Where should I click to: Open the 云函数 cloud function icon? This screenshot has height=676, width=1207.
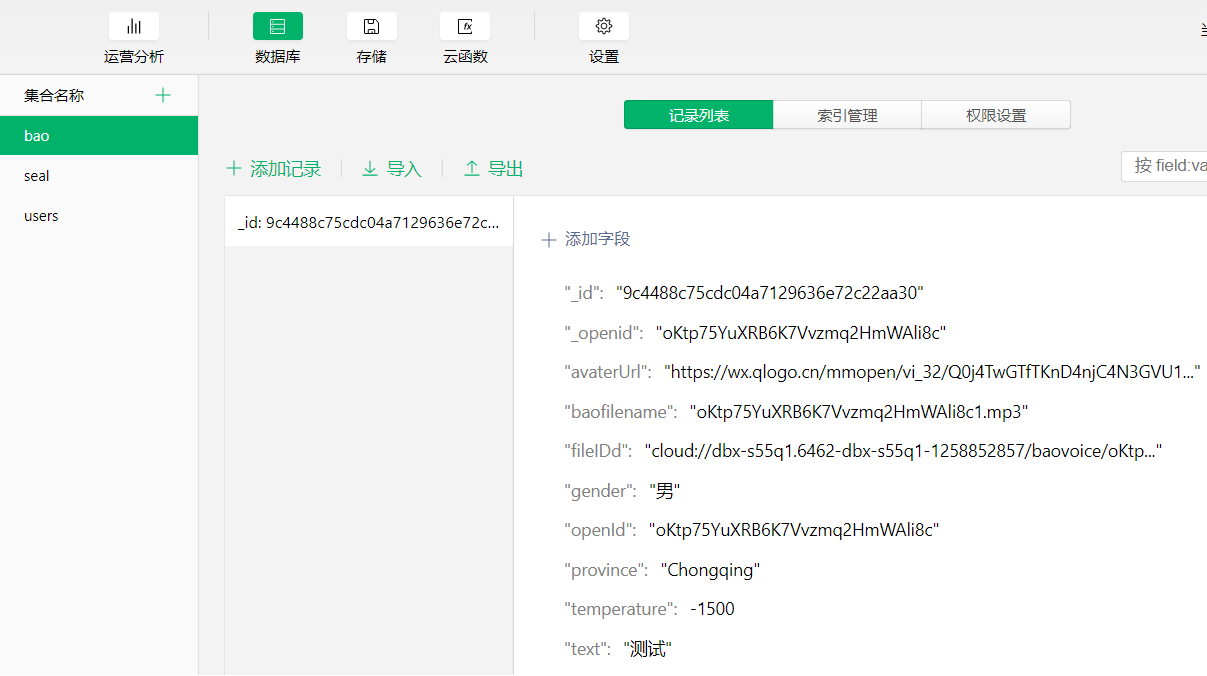tap(465, 26)
